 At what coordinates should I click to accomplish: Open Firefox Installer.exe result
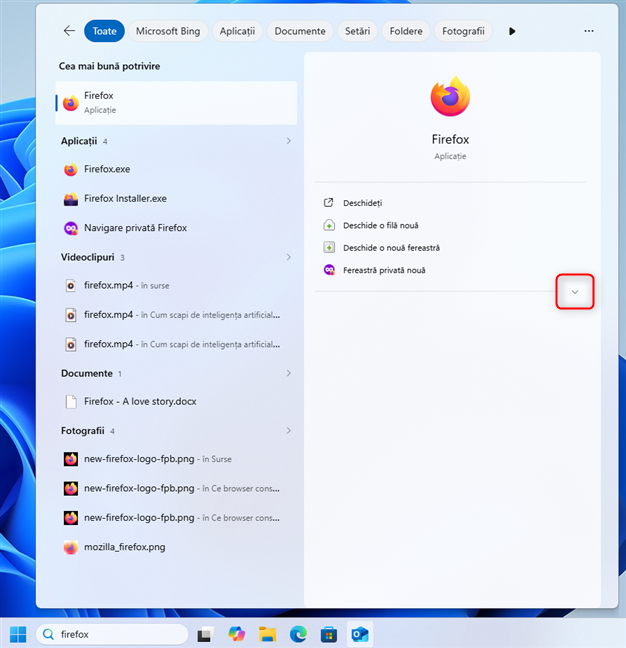point(176,198)
